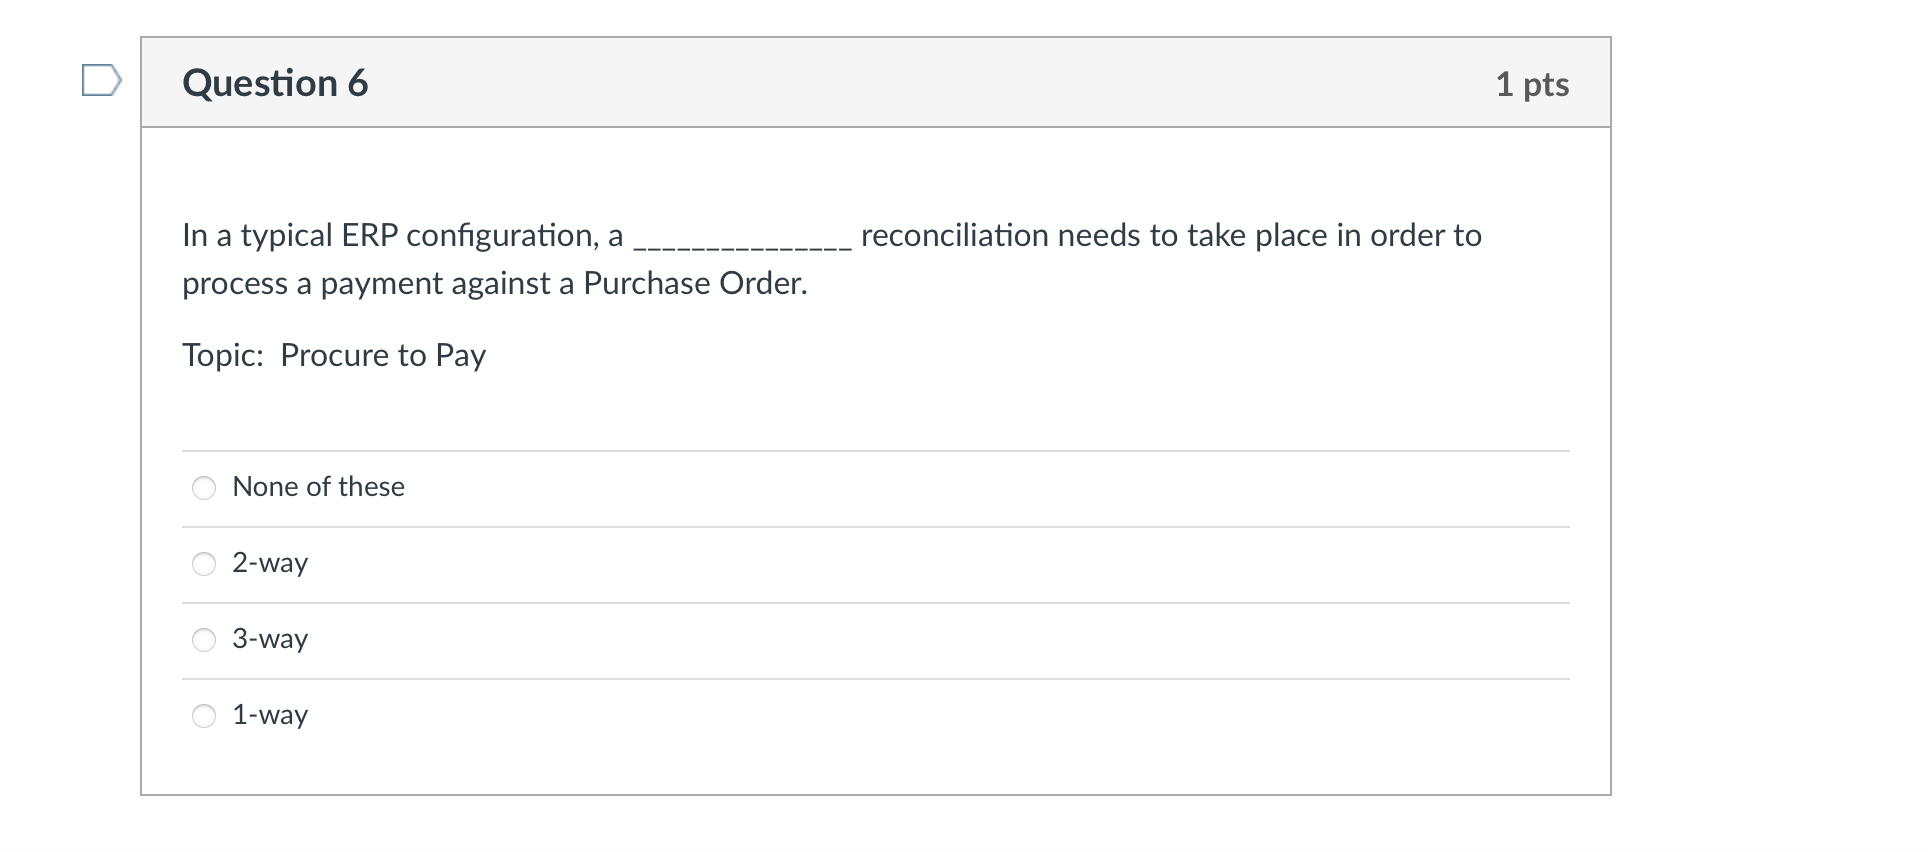Click the 'Topic: Procure to Pay' line

click(x=334, y=355)
